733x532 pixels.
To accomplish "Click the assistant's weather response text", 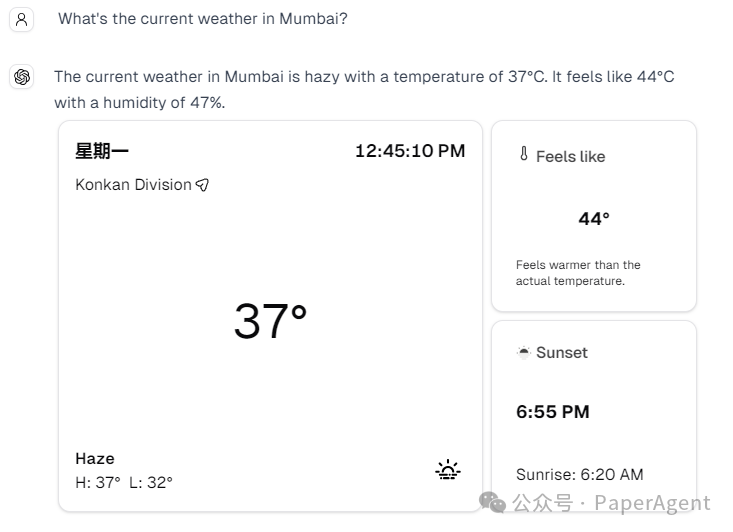I will coord(364,89).
